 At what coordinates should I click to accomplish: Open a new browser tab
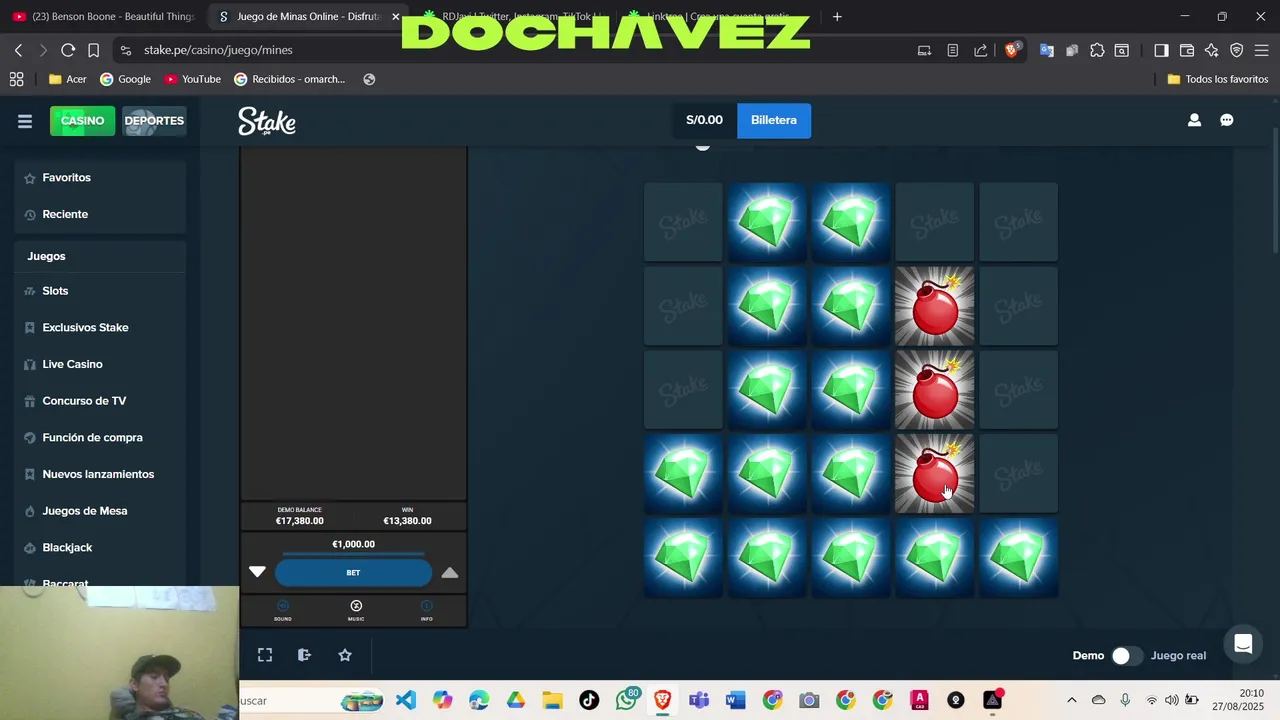click(x=837, y=17)
